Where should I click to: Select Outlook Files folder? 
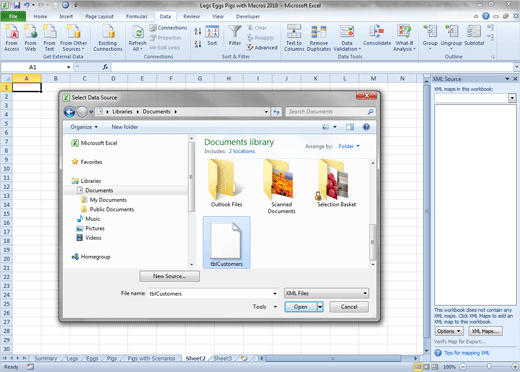pos(226,183)
